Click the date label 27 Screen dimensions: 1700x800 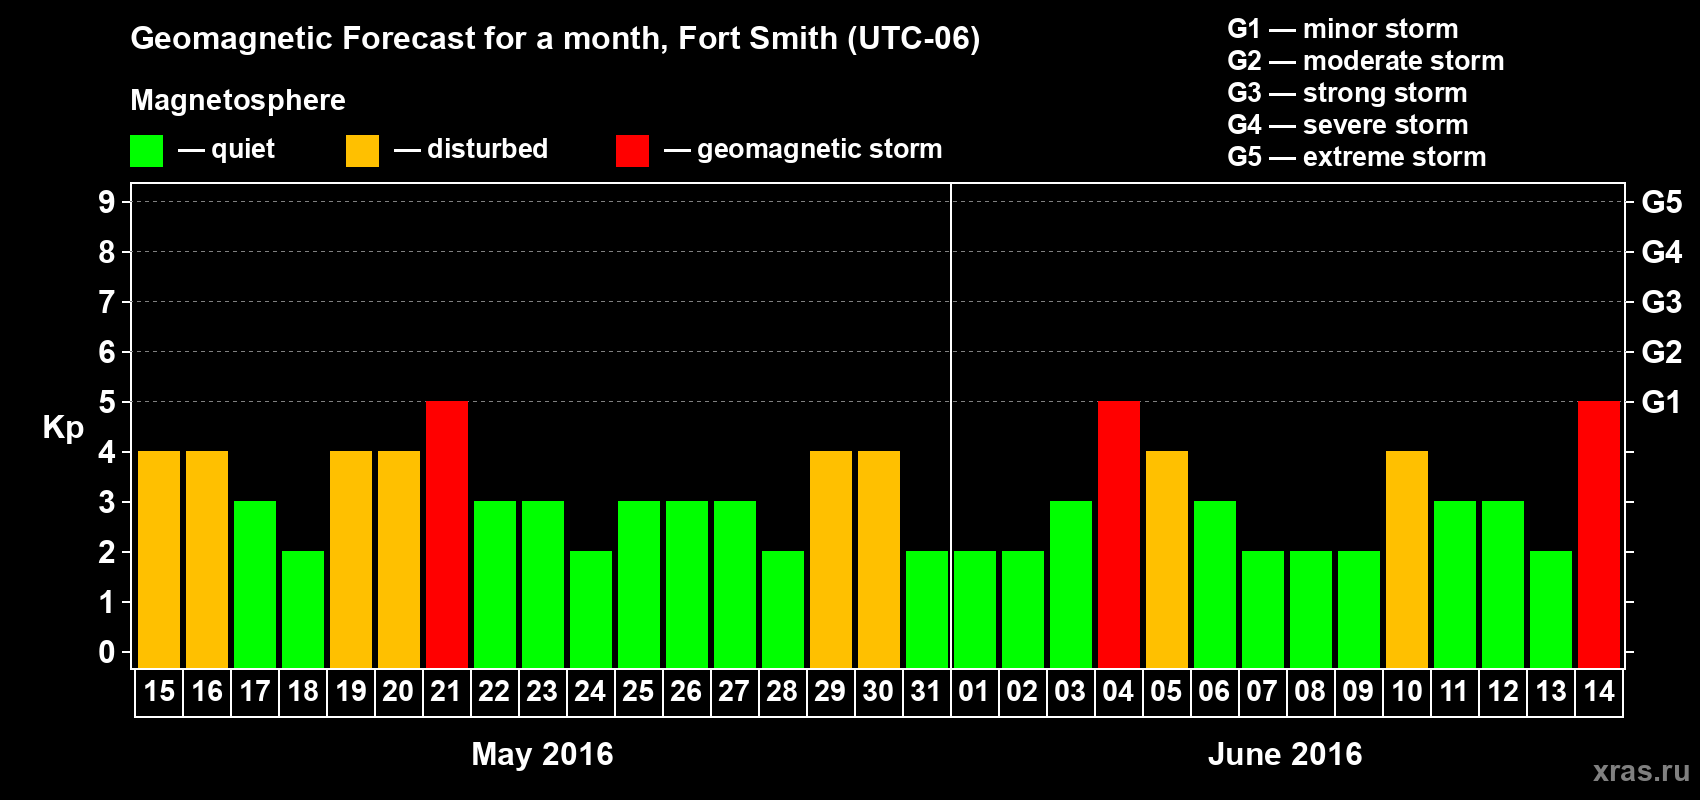734,692
